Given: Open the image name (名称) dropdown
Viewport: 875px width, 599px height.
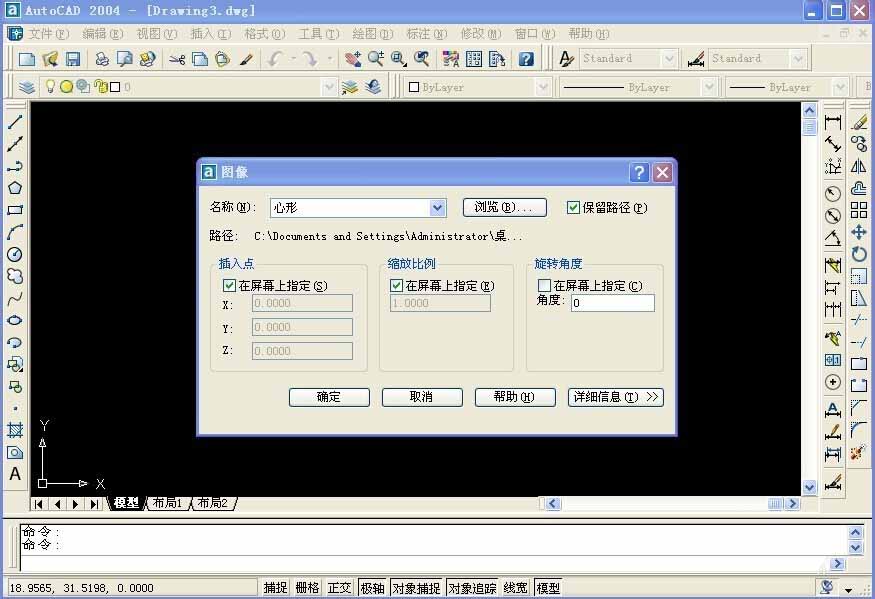Looking at the screenshot, I should click(438, 208).
